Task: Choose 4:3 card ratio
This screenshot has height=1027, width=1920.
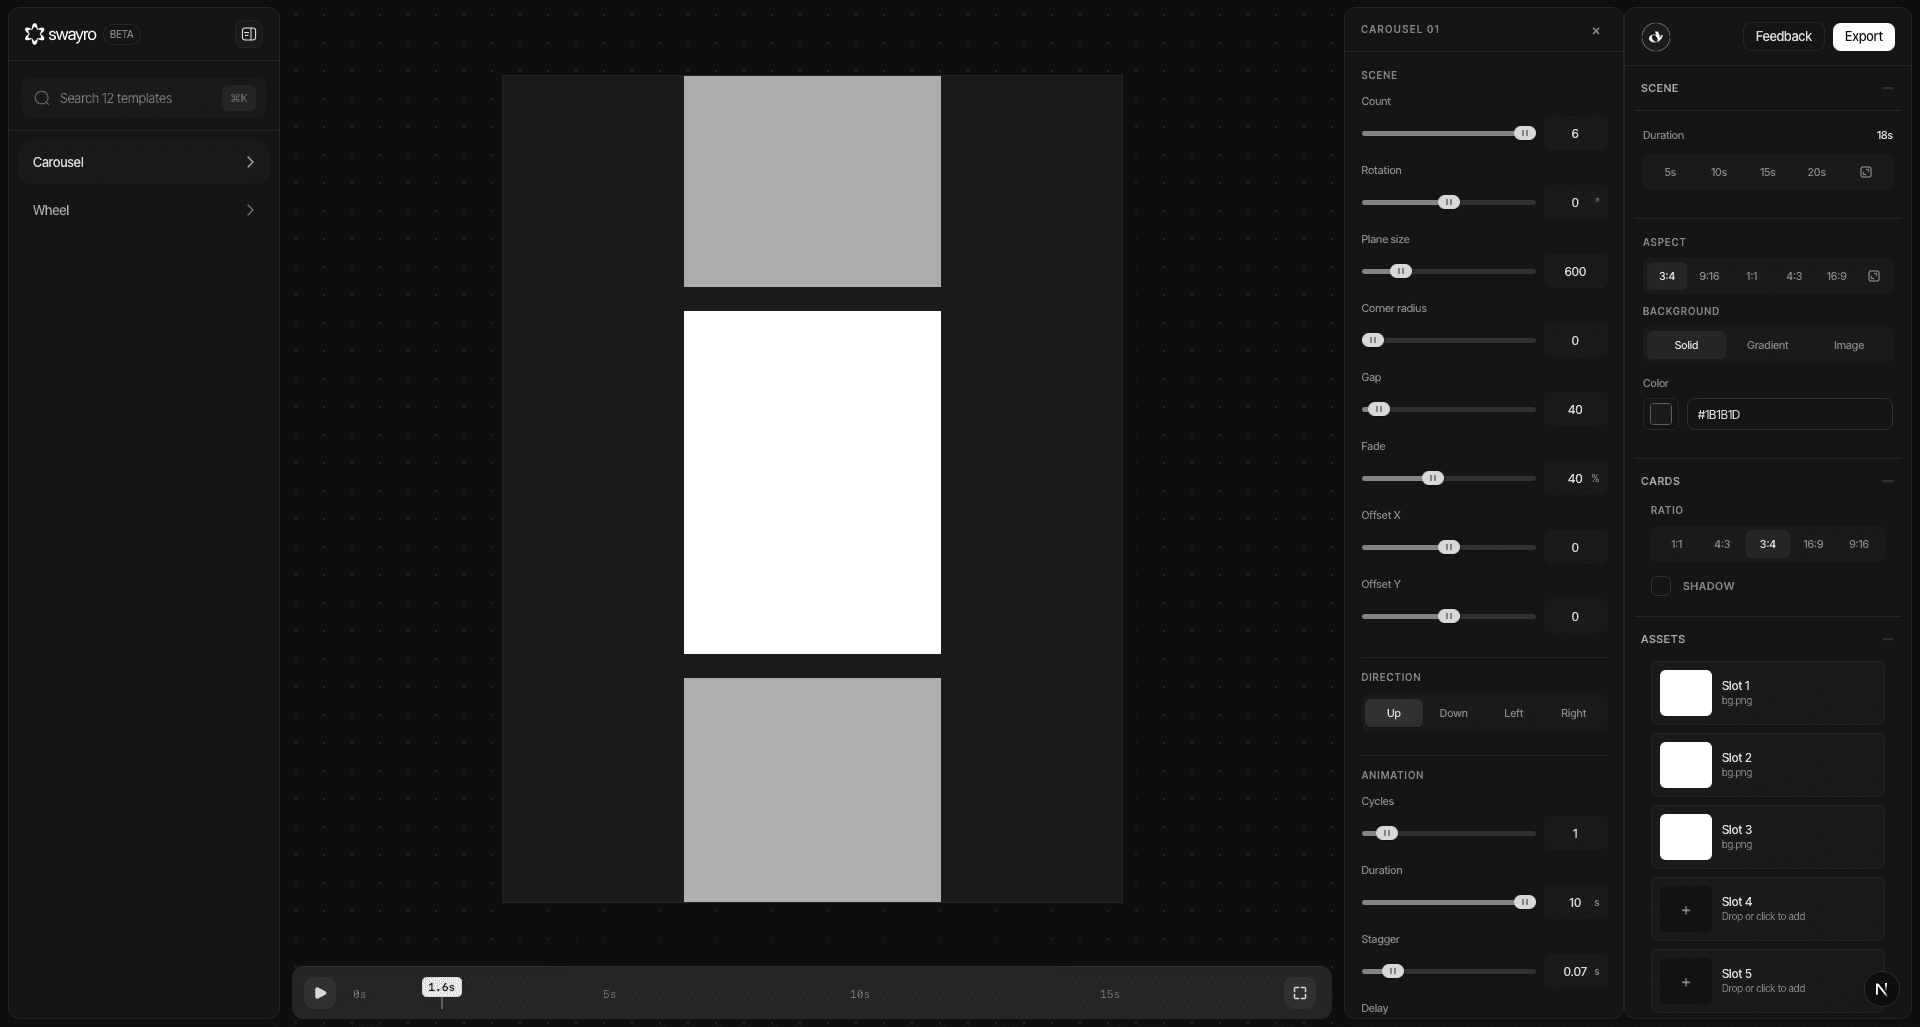Action: (x=1722, y=544)
